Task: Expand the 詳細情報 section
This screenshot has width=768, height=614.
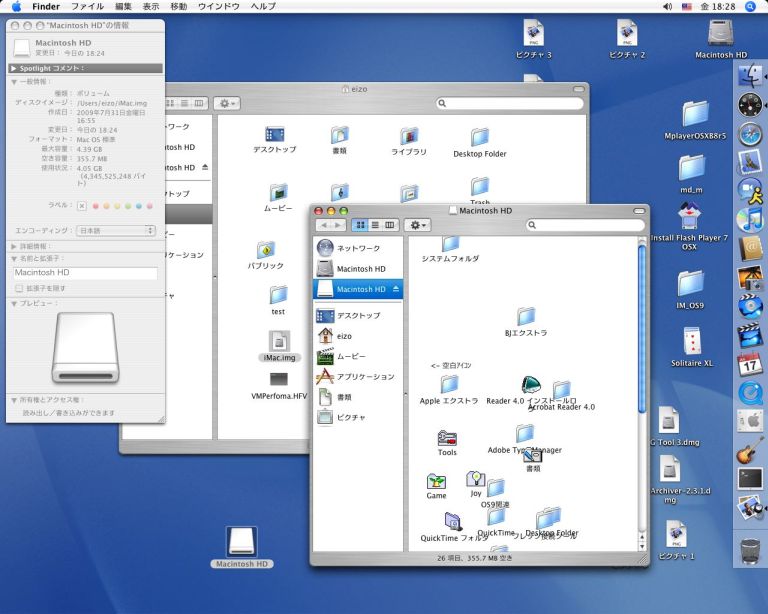Action: pyautogui.click(x=14, y=246)
